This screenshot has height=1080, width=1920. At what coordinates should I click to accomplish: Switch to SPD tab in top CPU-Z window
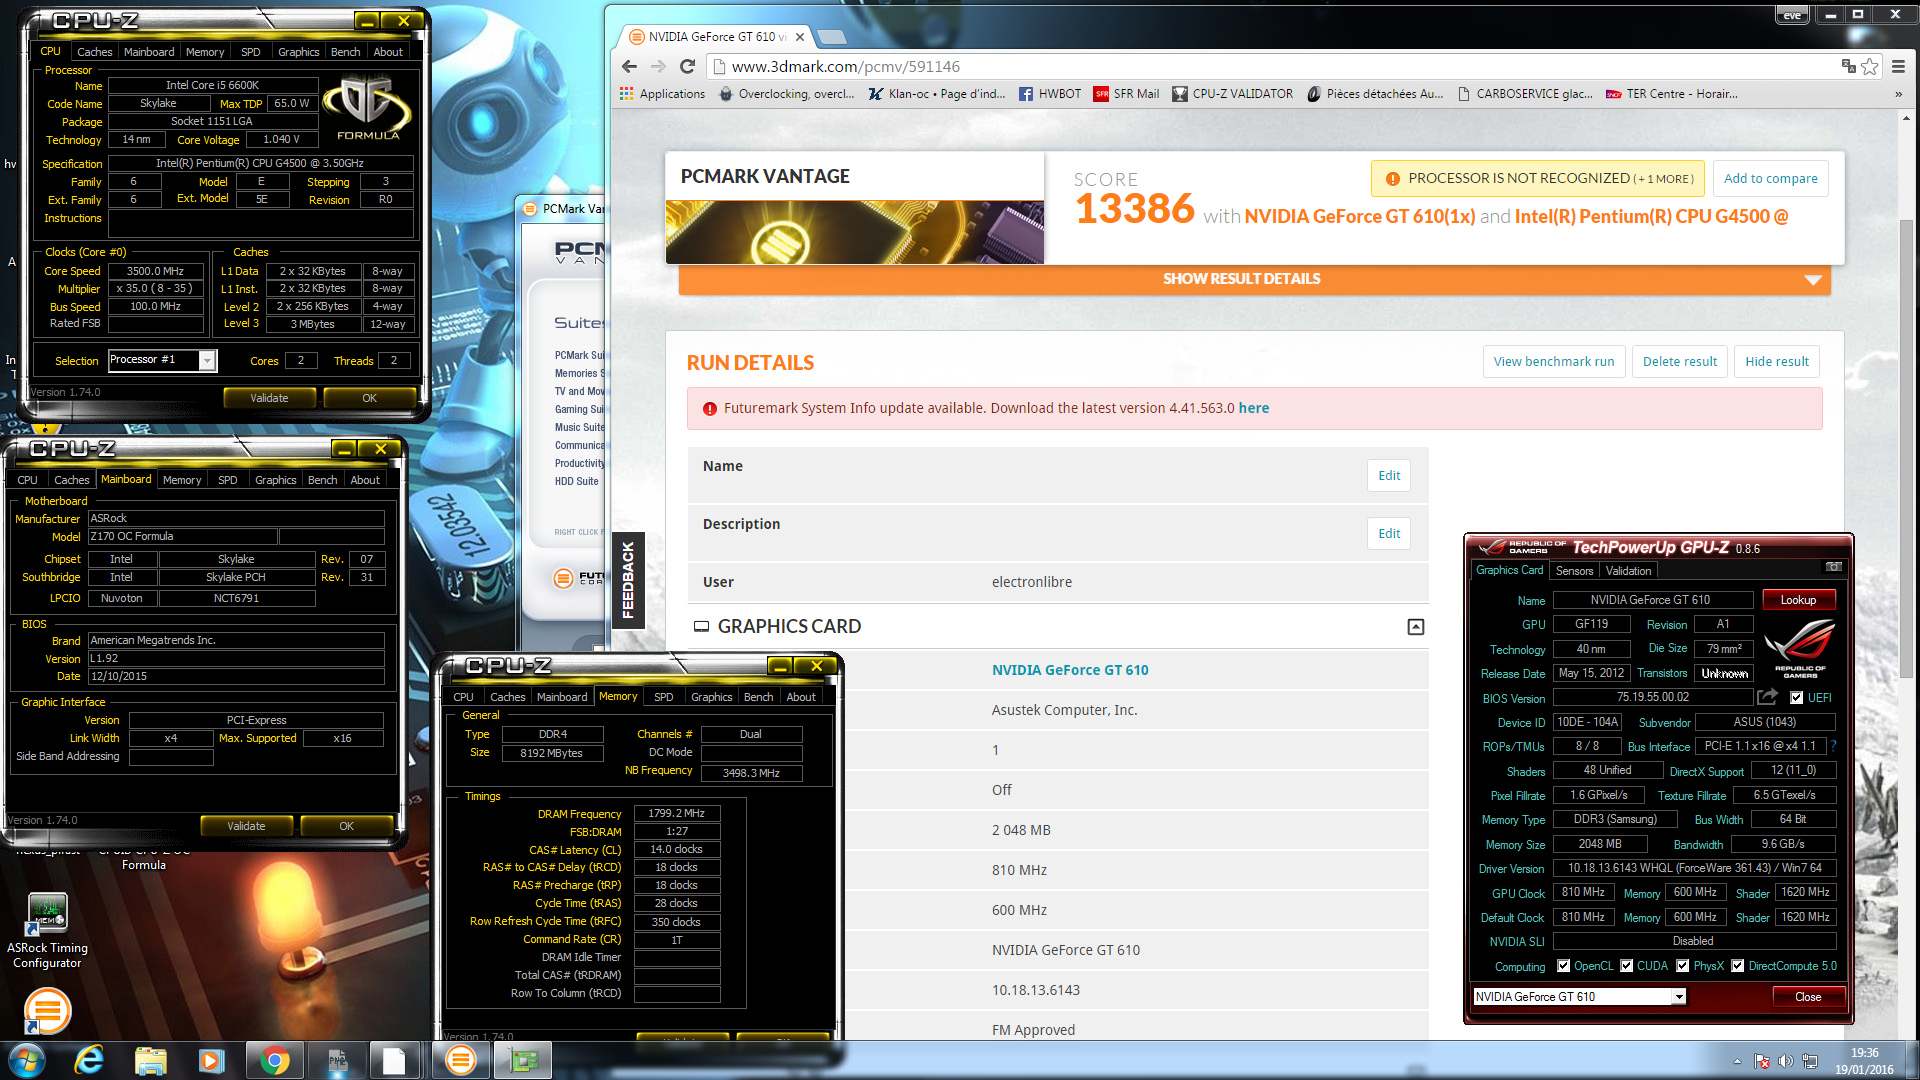pos(250,52)
